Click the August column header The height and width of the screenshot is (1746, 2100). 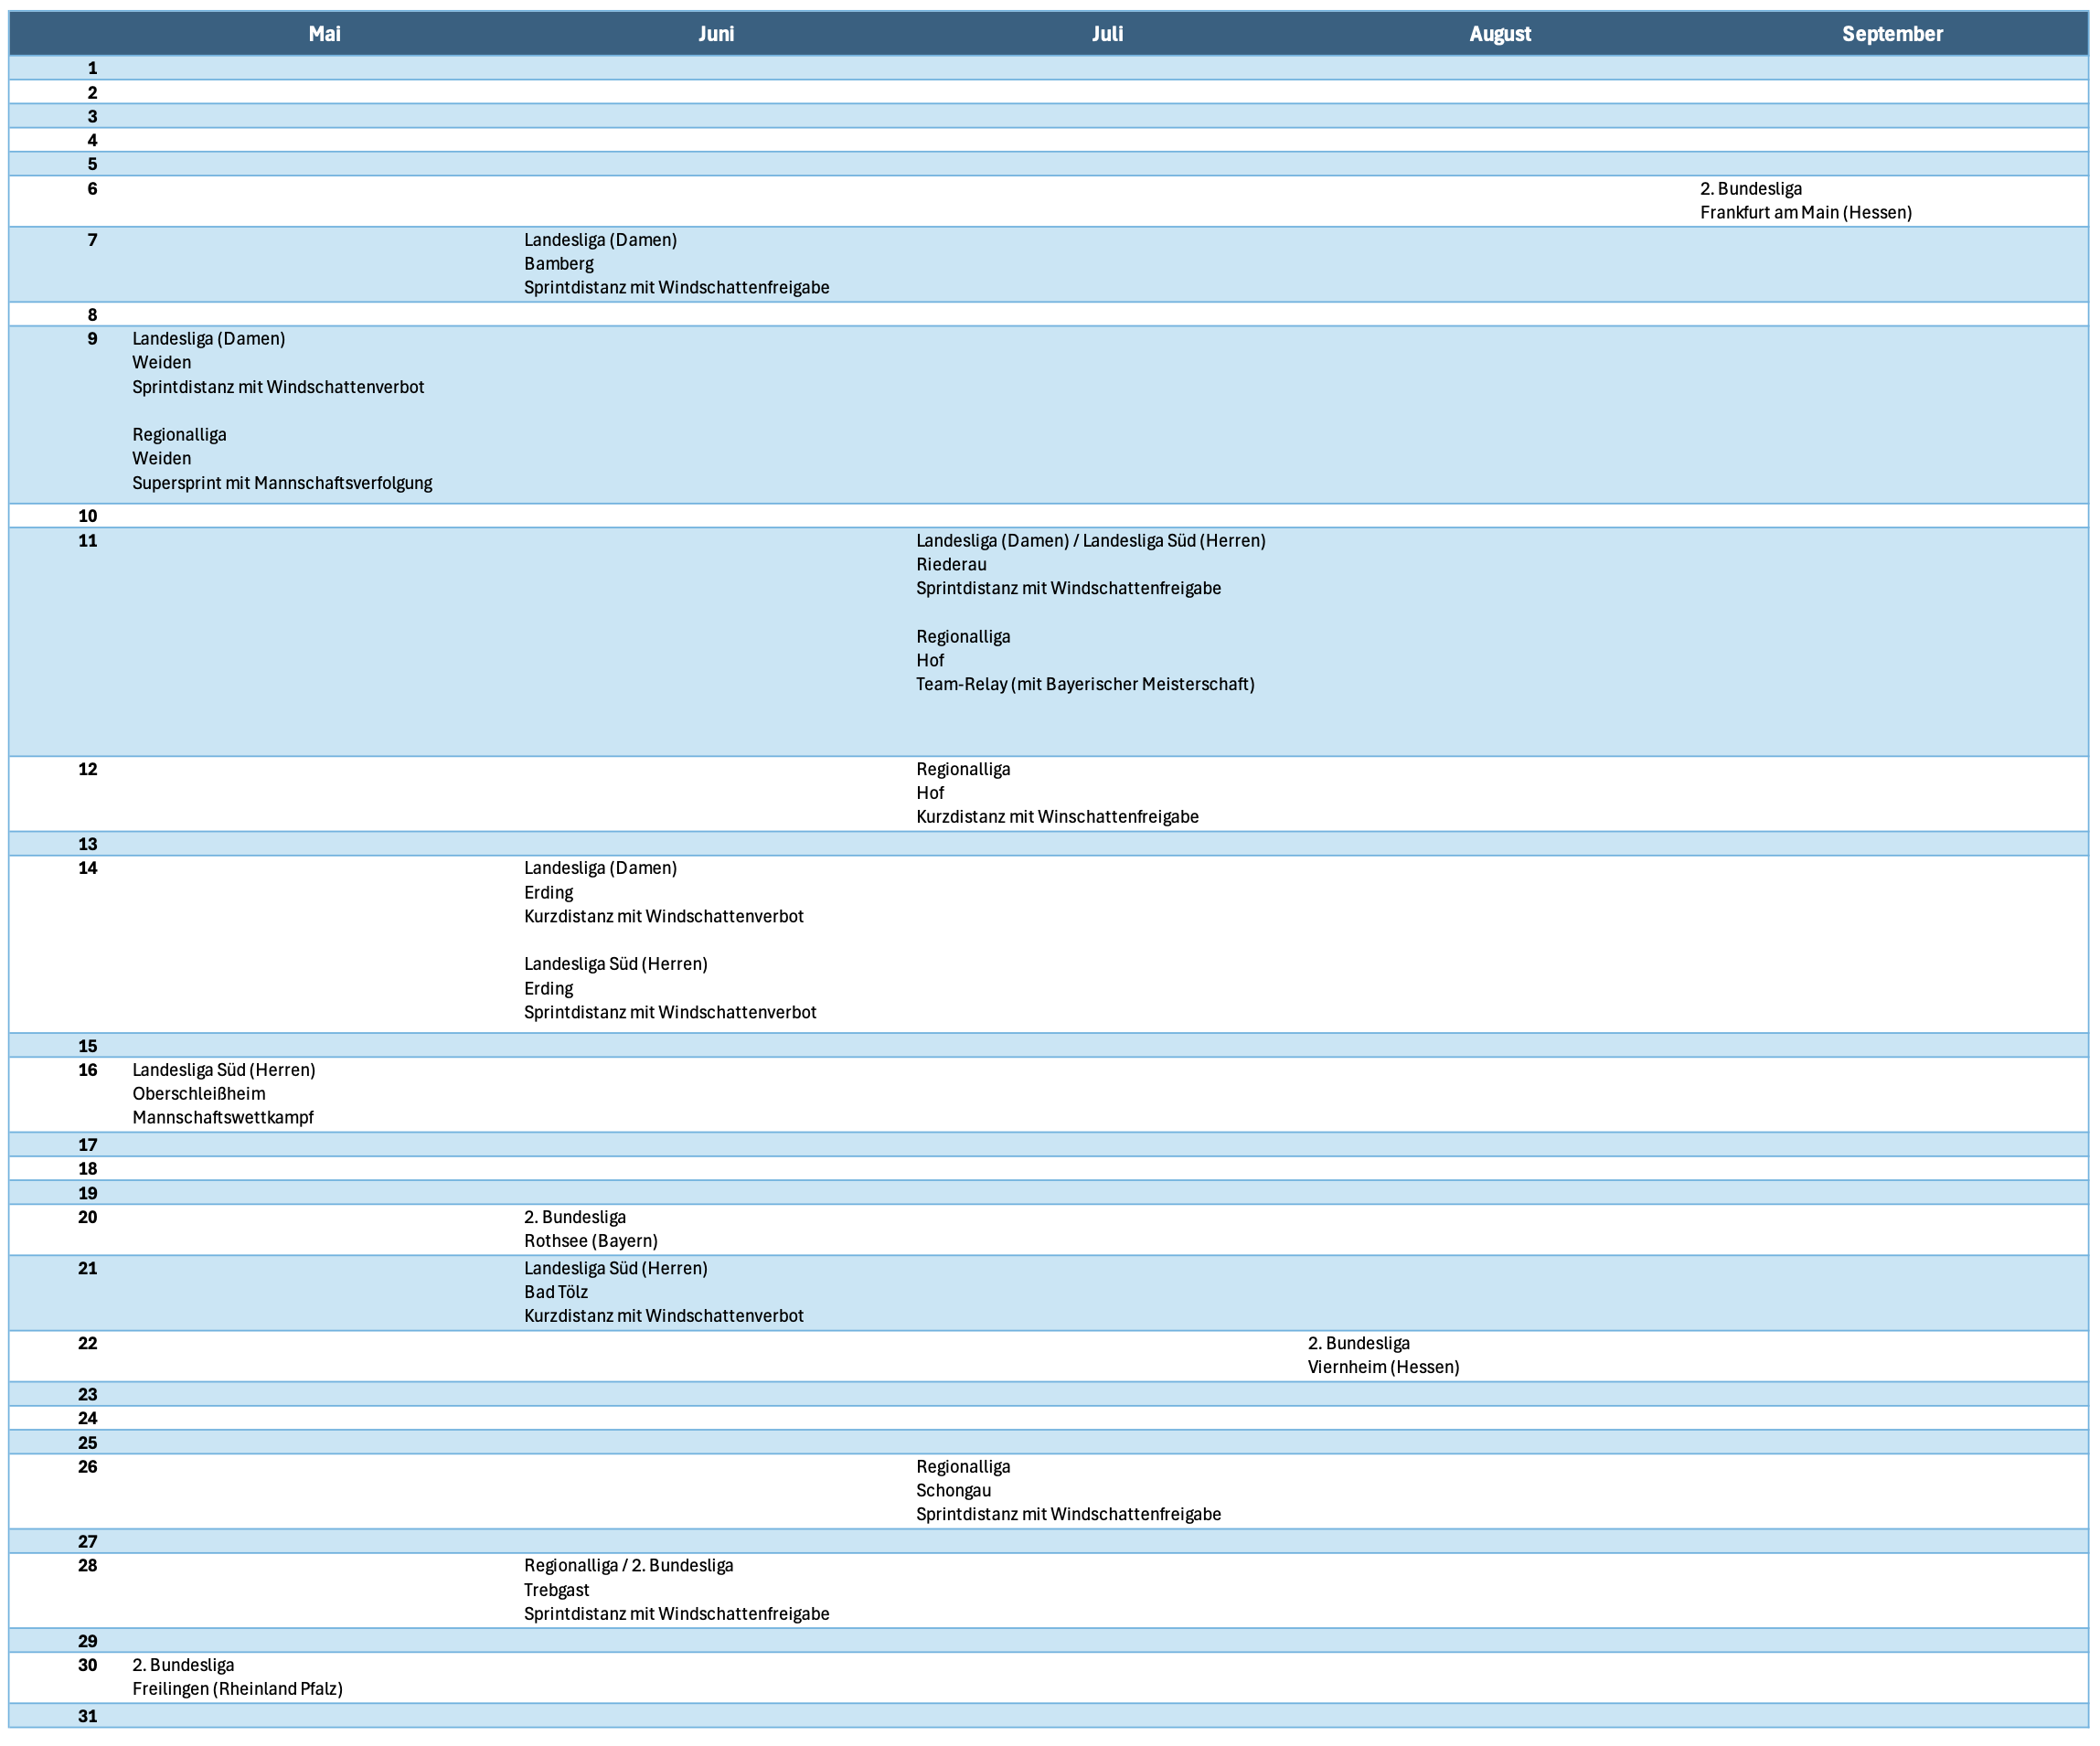[1499, 34]
